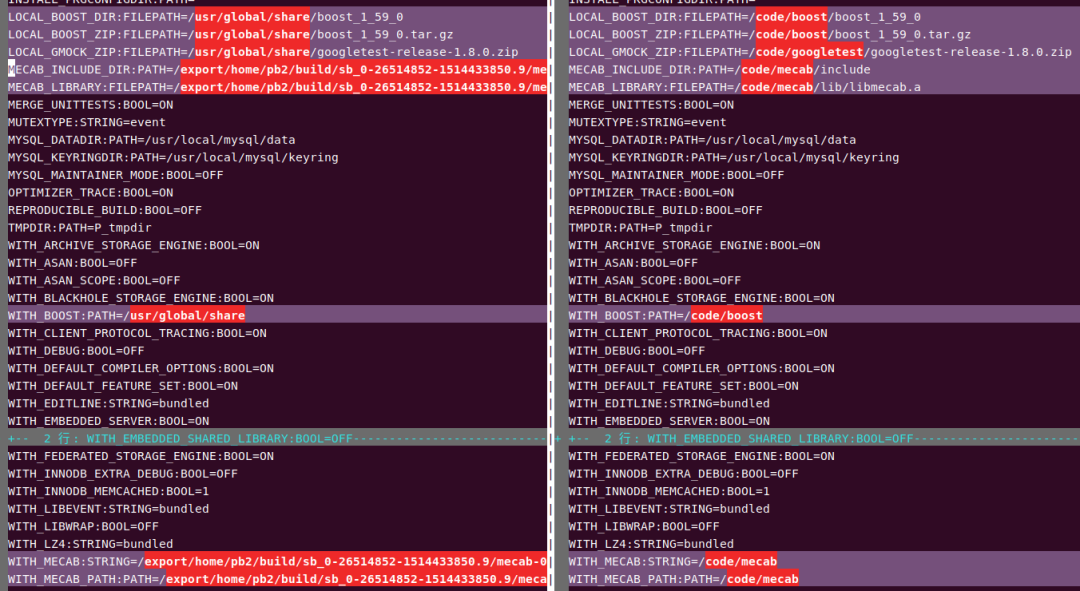Expand the right pane WITH_EMBEDDED_SHARED_LIBRARY fold

(x=824, y=438)
